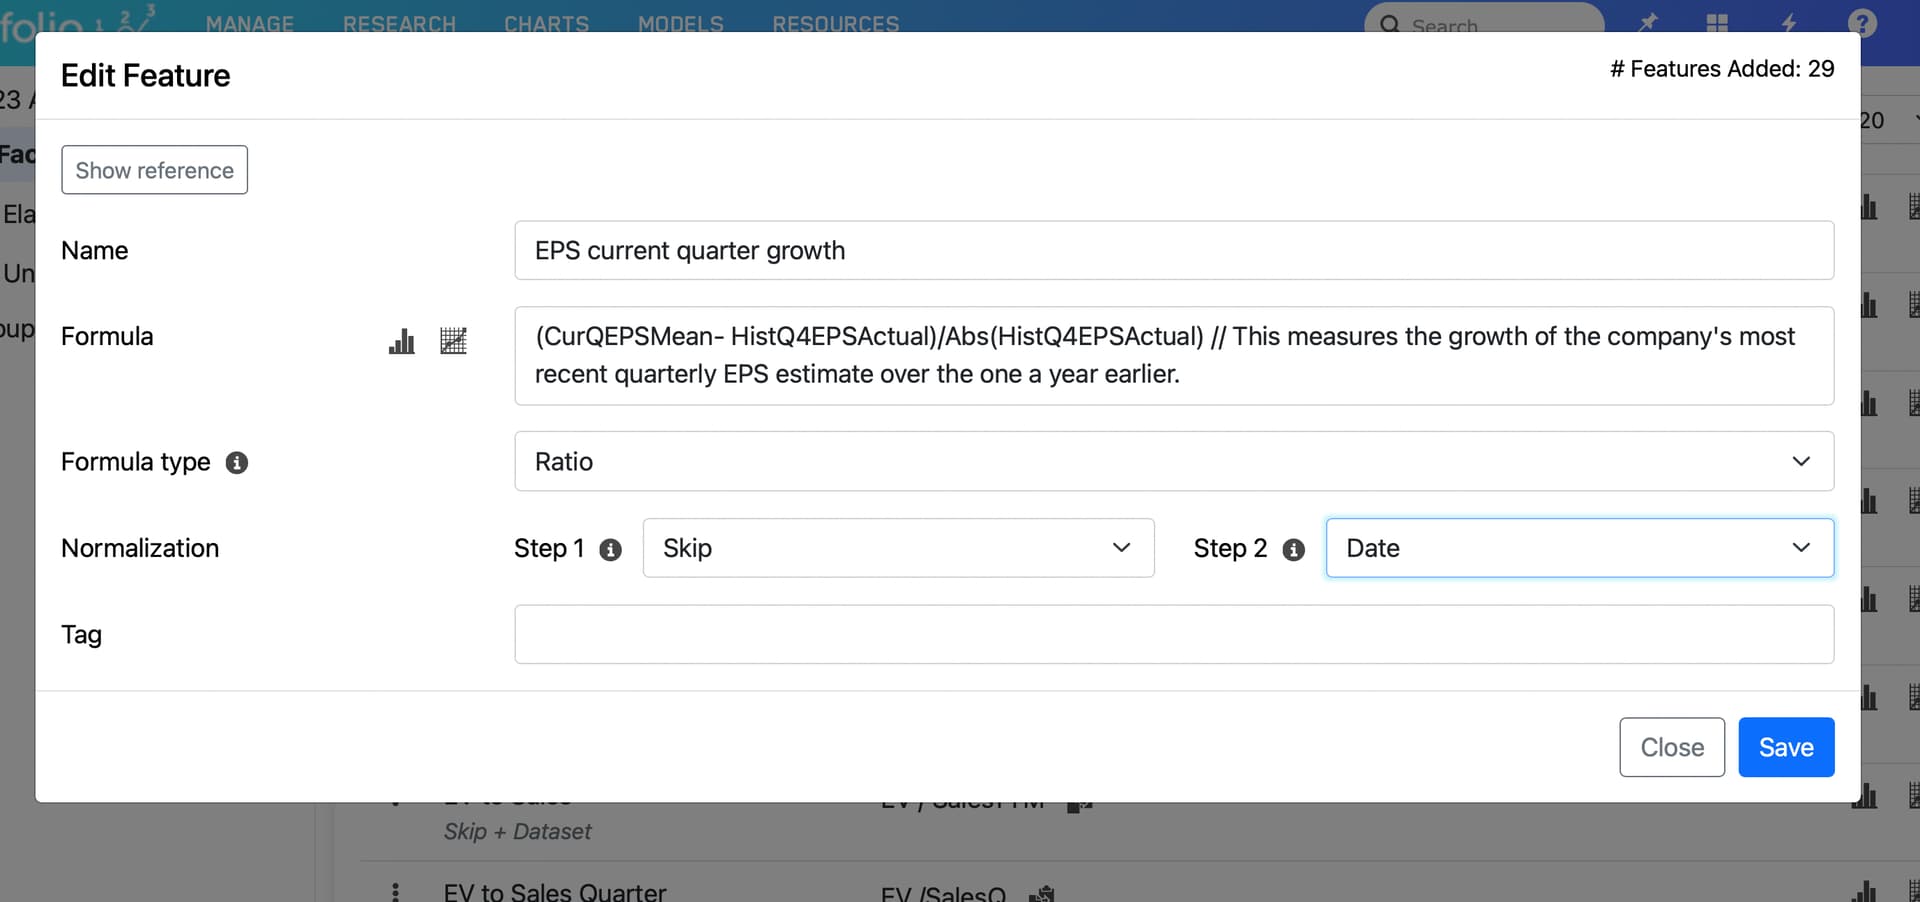Viewport: 1920px width, 902px height.
Task: Save the edited feature
Action: [1785, 747]
